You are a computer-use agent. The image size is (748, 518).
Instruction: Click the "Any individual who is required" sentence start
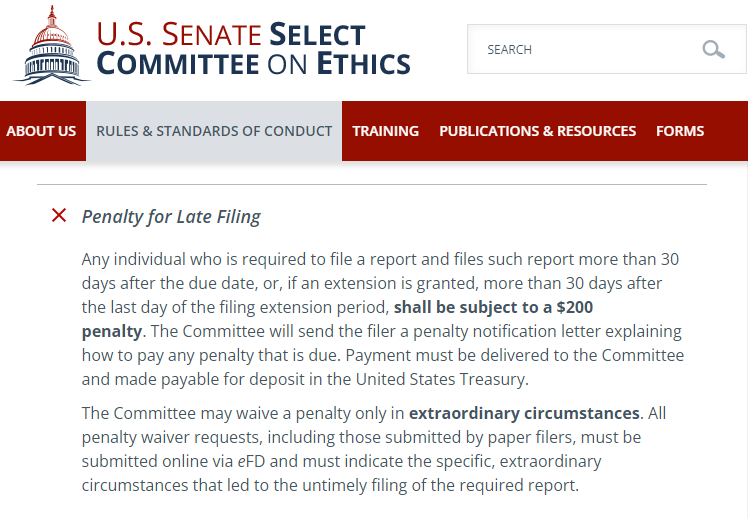pos(185,259)
